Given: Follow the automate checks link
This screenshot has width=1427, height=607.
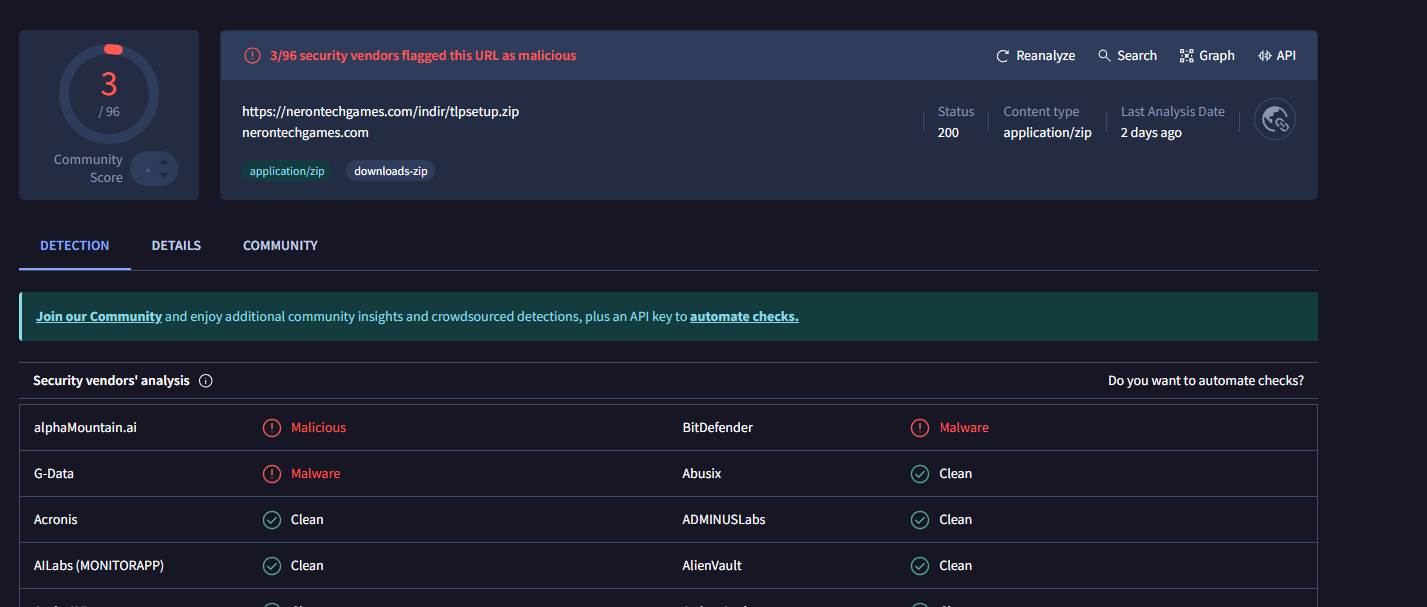Looking at the screenshot, I should [x=744, y=317].
